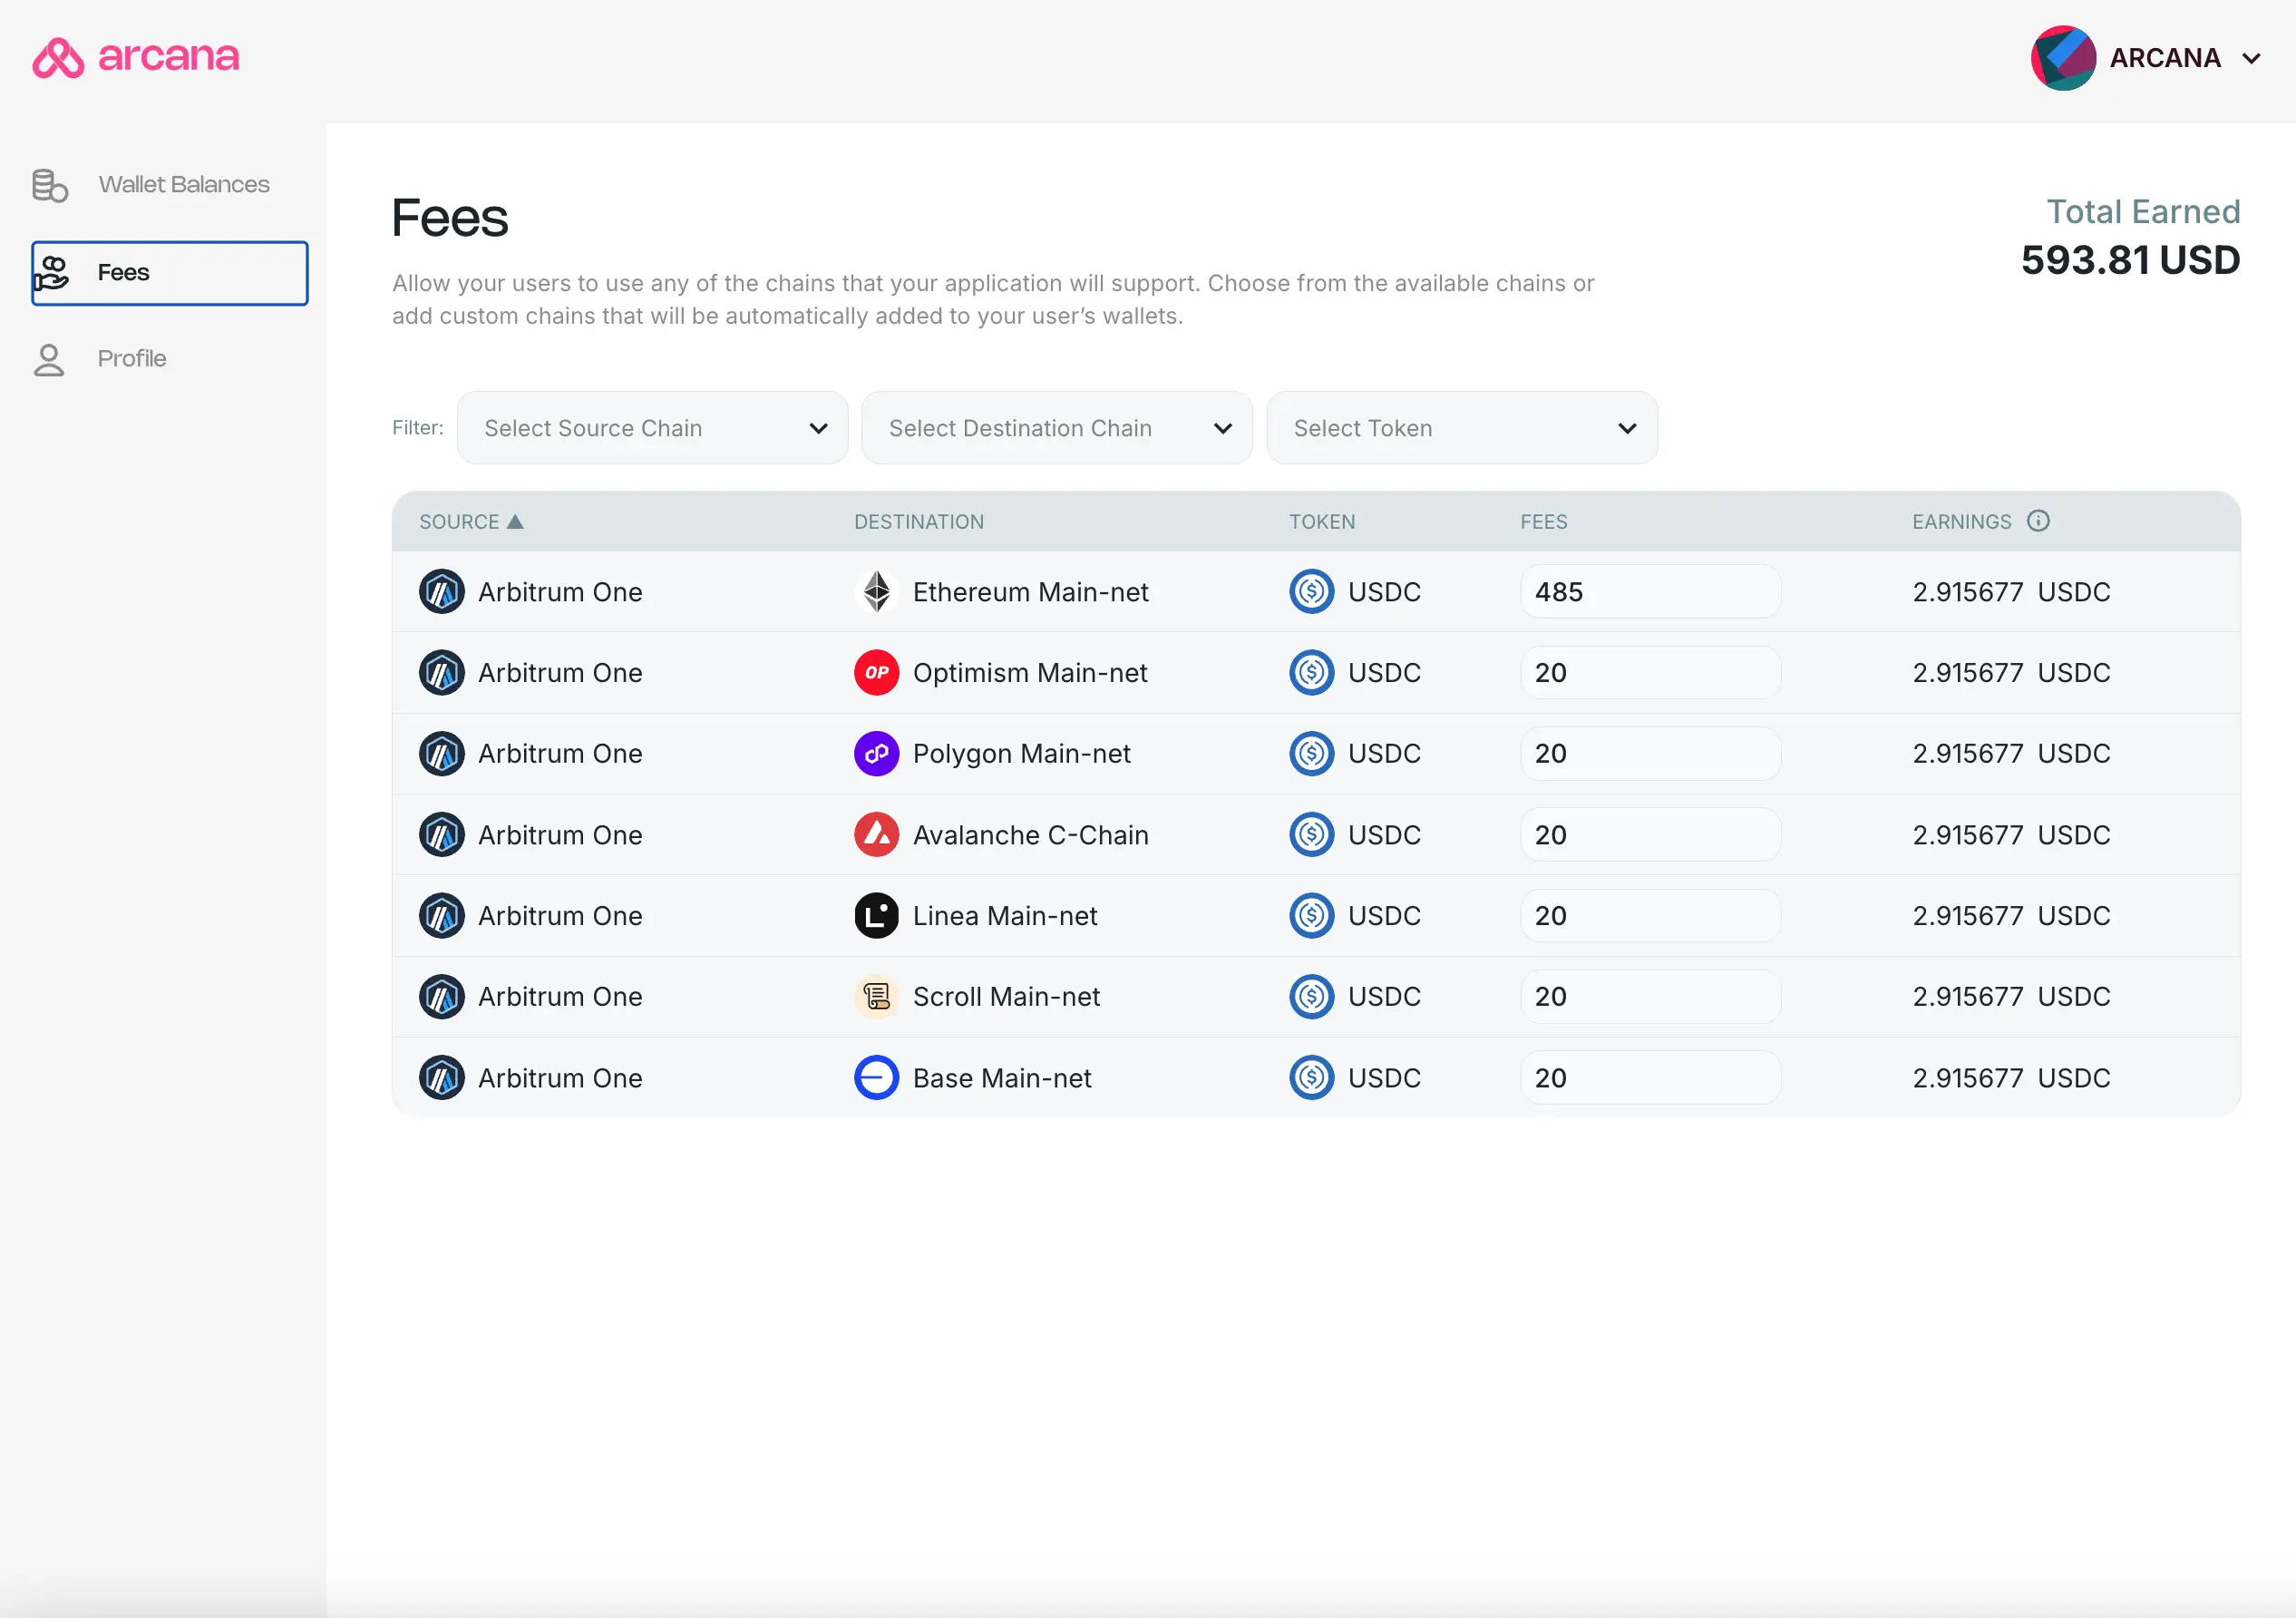The image size is (2296, 1618).
Task: Click 2.915677 USDC earnings in Base row
Action: point(2011,1079)
